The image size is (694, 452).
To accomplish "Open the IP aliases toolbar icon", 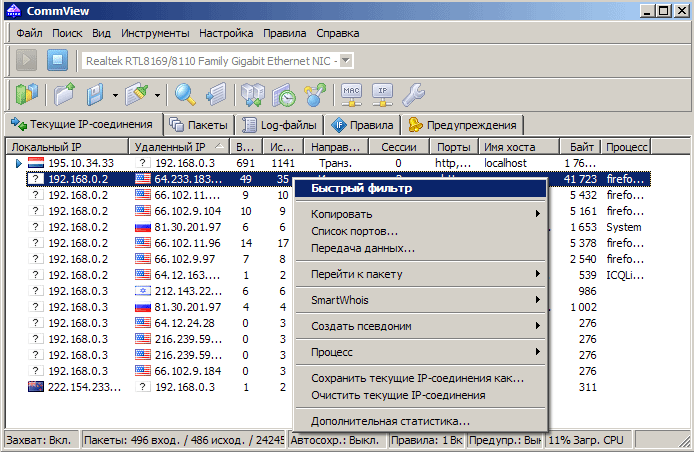I will point(382,94).
